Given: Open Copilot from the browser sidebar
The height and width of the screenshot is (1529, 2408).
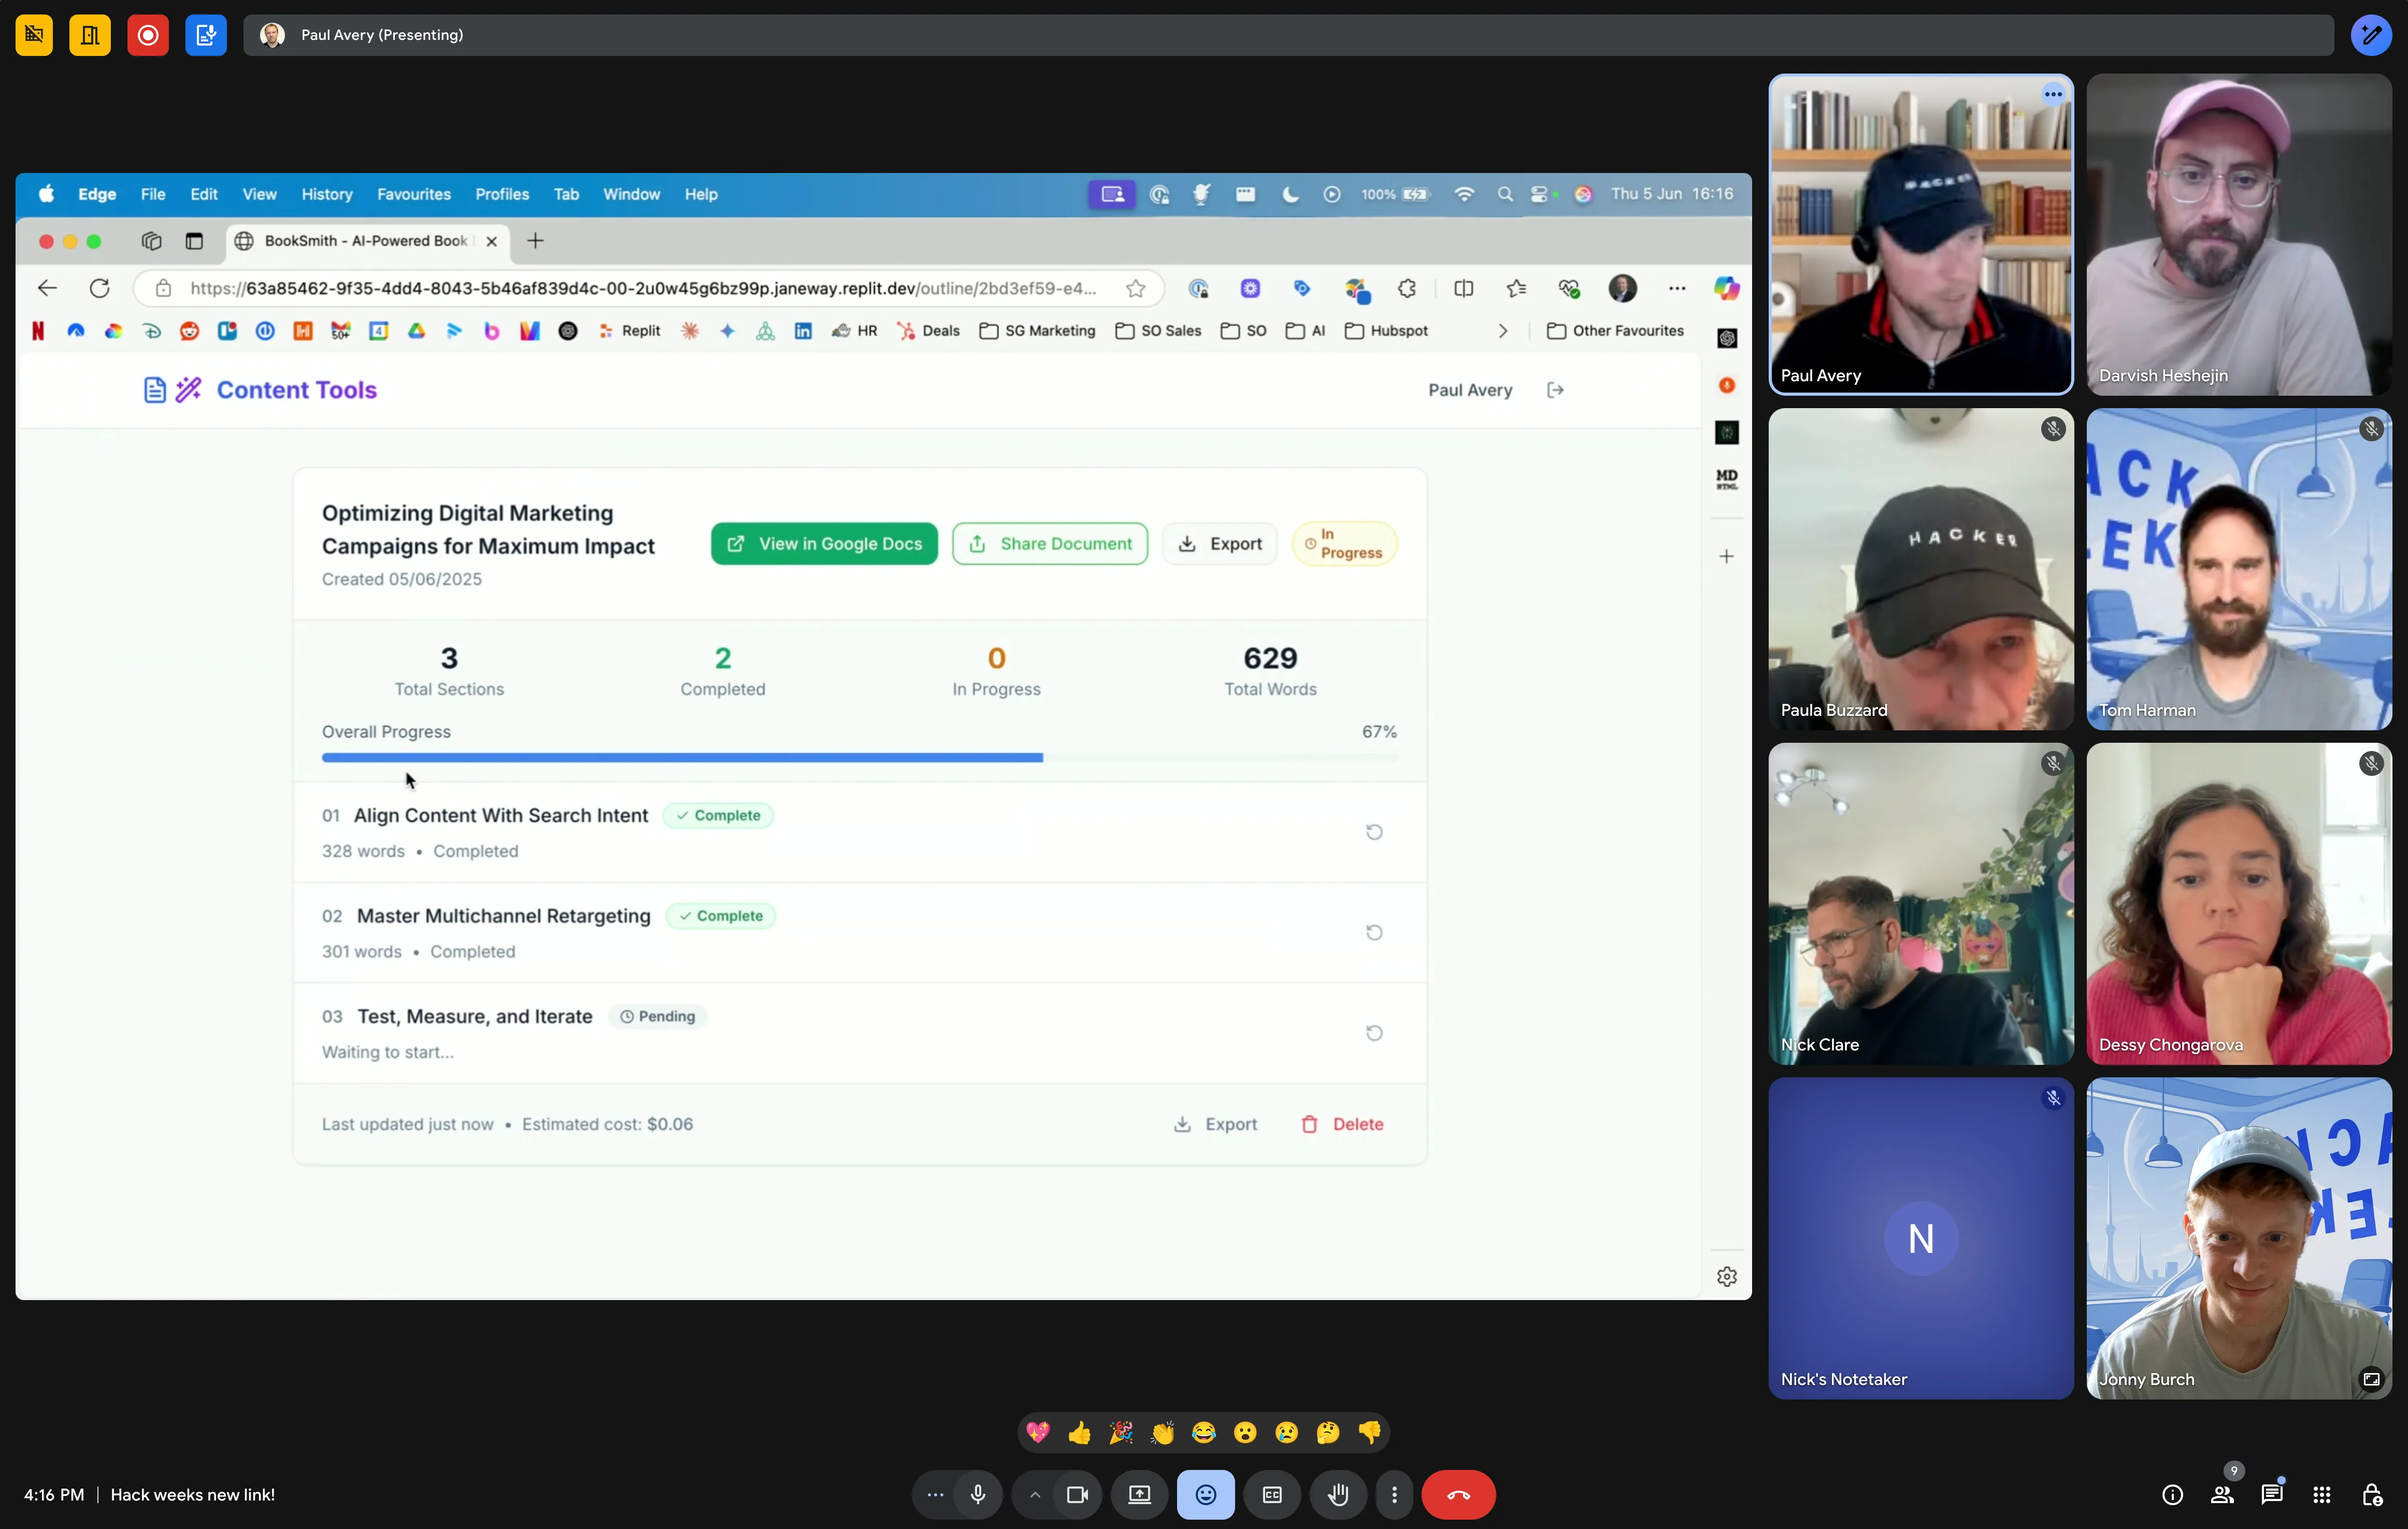Looking at the screenshot, I should (1727, 288).
